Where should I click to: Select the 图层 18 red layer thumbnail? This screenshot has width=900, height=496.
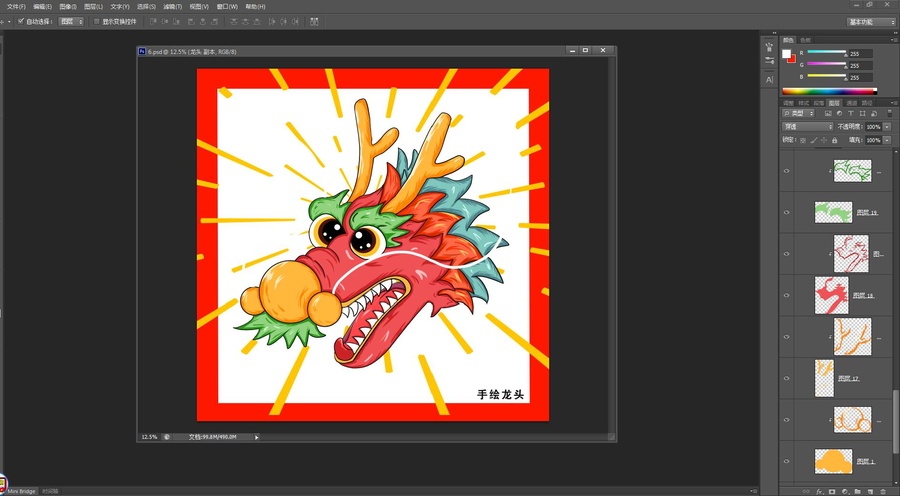pyautogui.click(x=831, y=295)
